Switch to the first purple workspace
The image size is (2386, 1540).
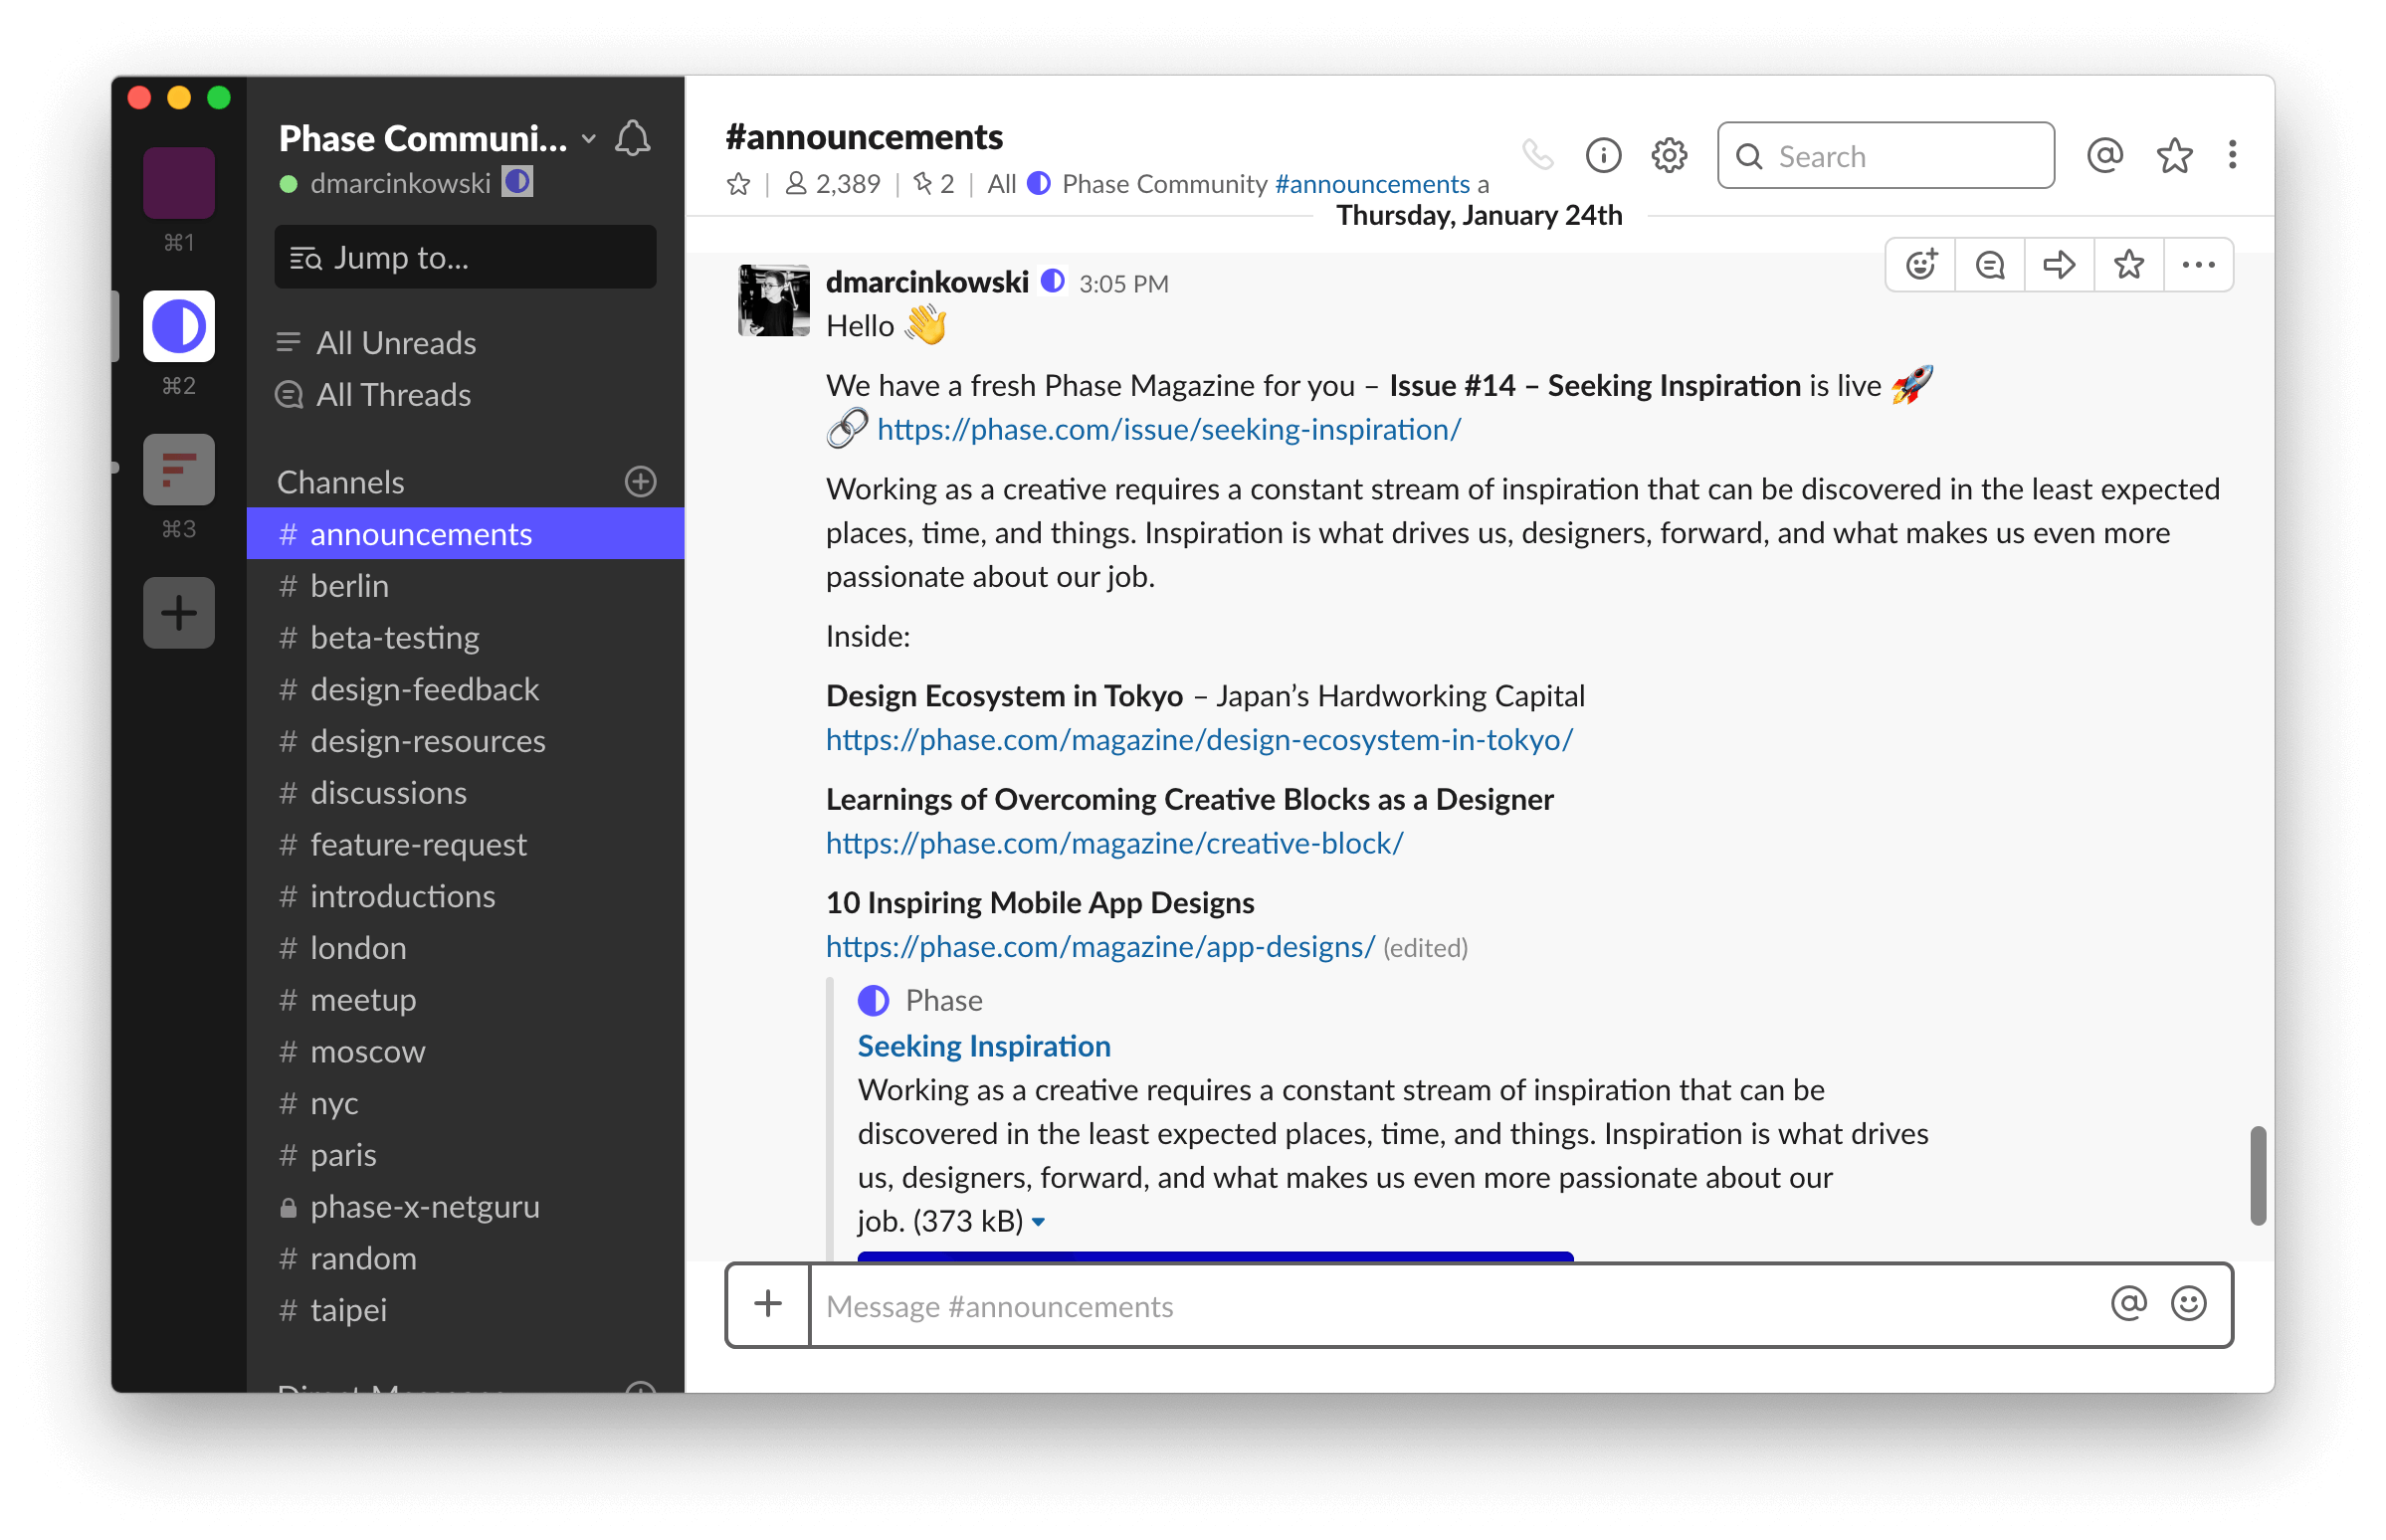(179, 182)
